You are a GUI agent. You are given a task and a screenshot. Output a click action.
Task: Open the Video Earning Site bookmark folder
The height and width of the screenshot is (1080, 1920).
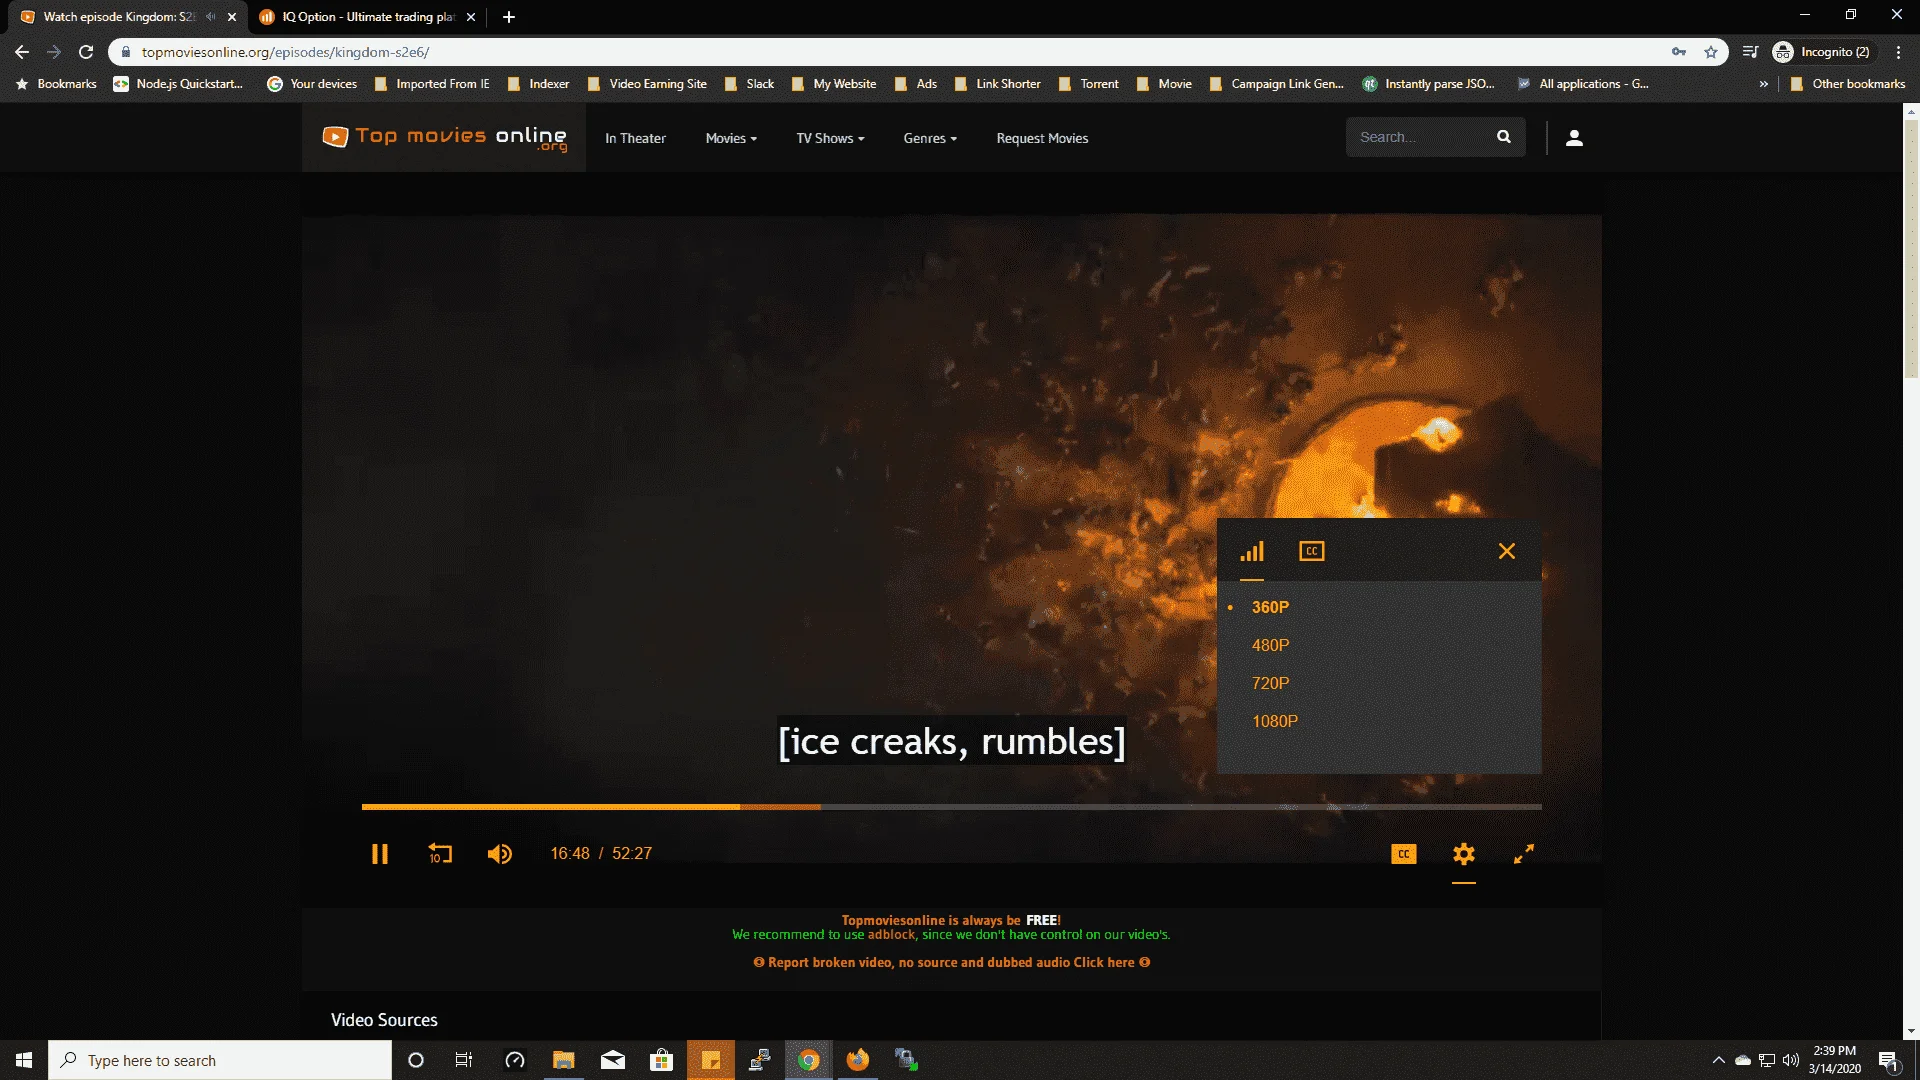(x=647, y=84)
